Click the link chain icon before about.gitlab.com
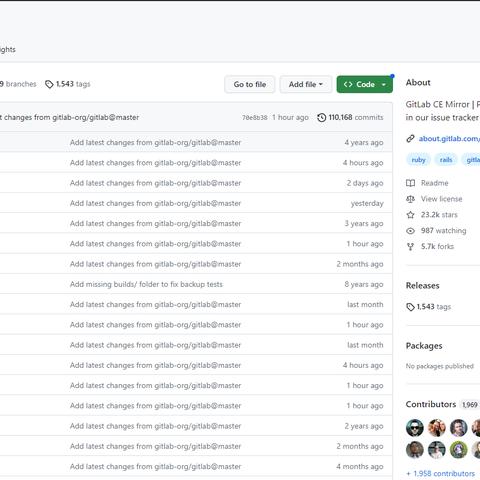This screenshot has height=480, width=480. [x=410, y=139]
